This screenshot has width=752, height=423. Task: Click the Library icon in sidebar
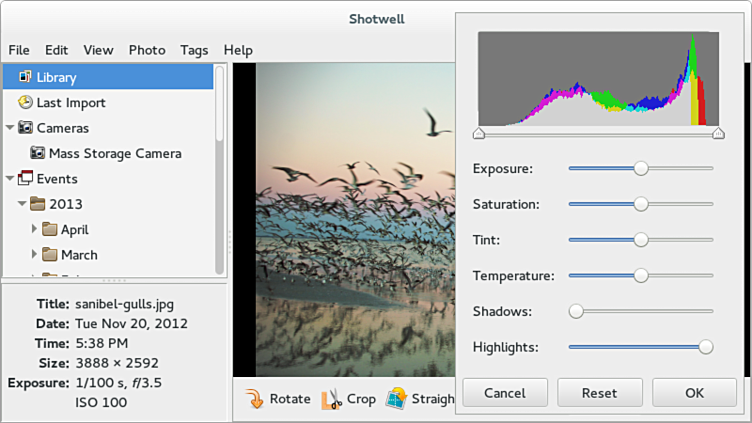[25, 77]
